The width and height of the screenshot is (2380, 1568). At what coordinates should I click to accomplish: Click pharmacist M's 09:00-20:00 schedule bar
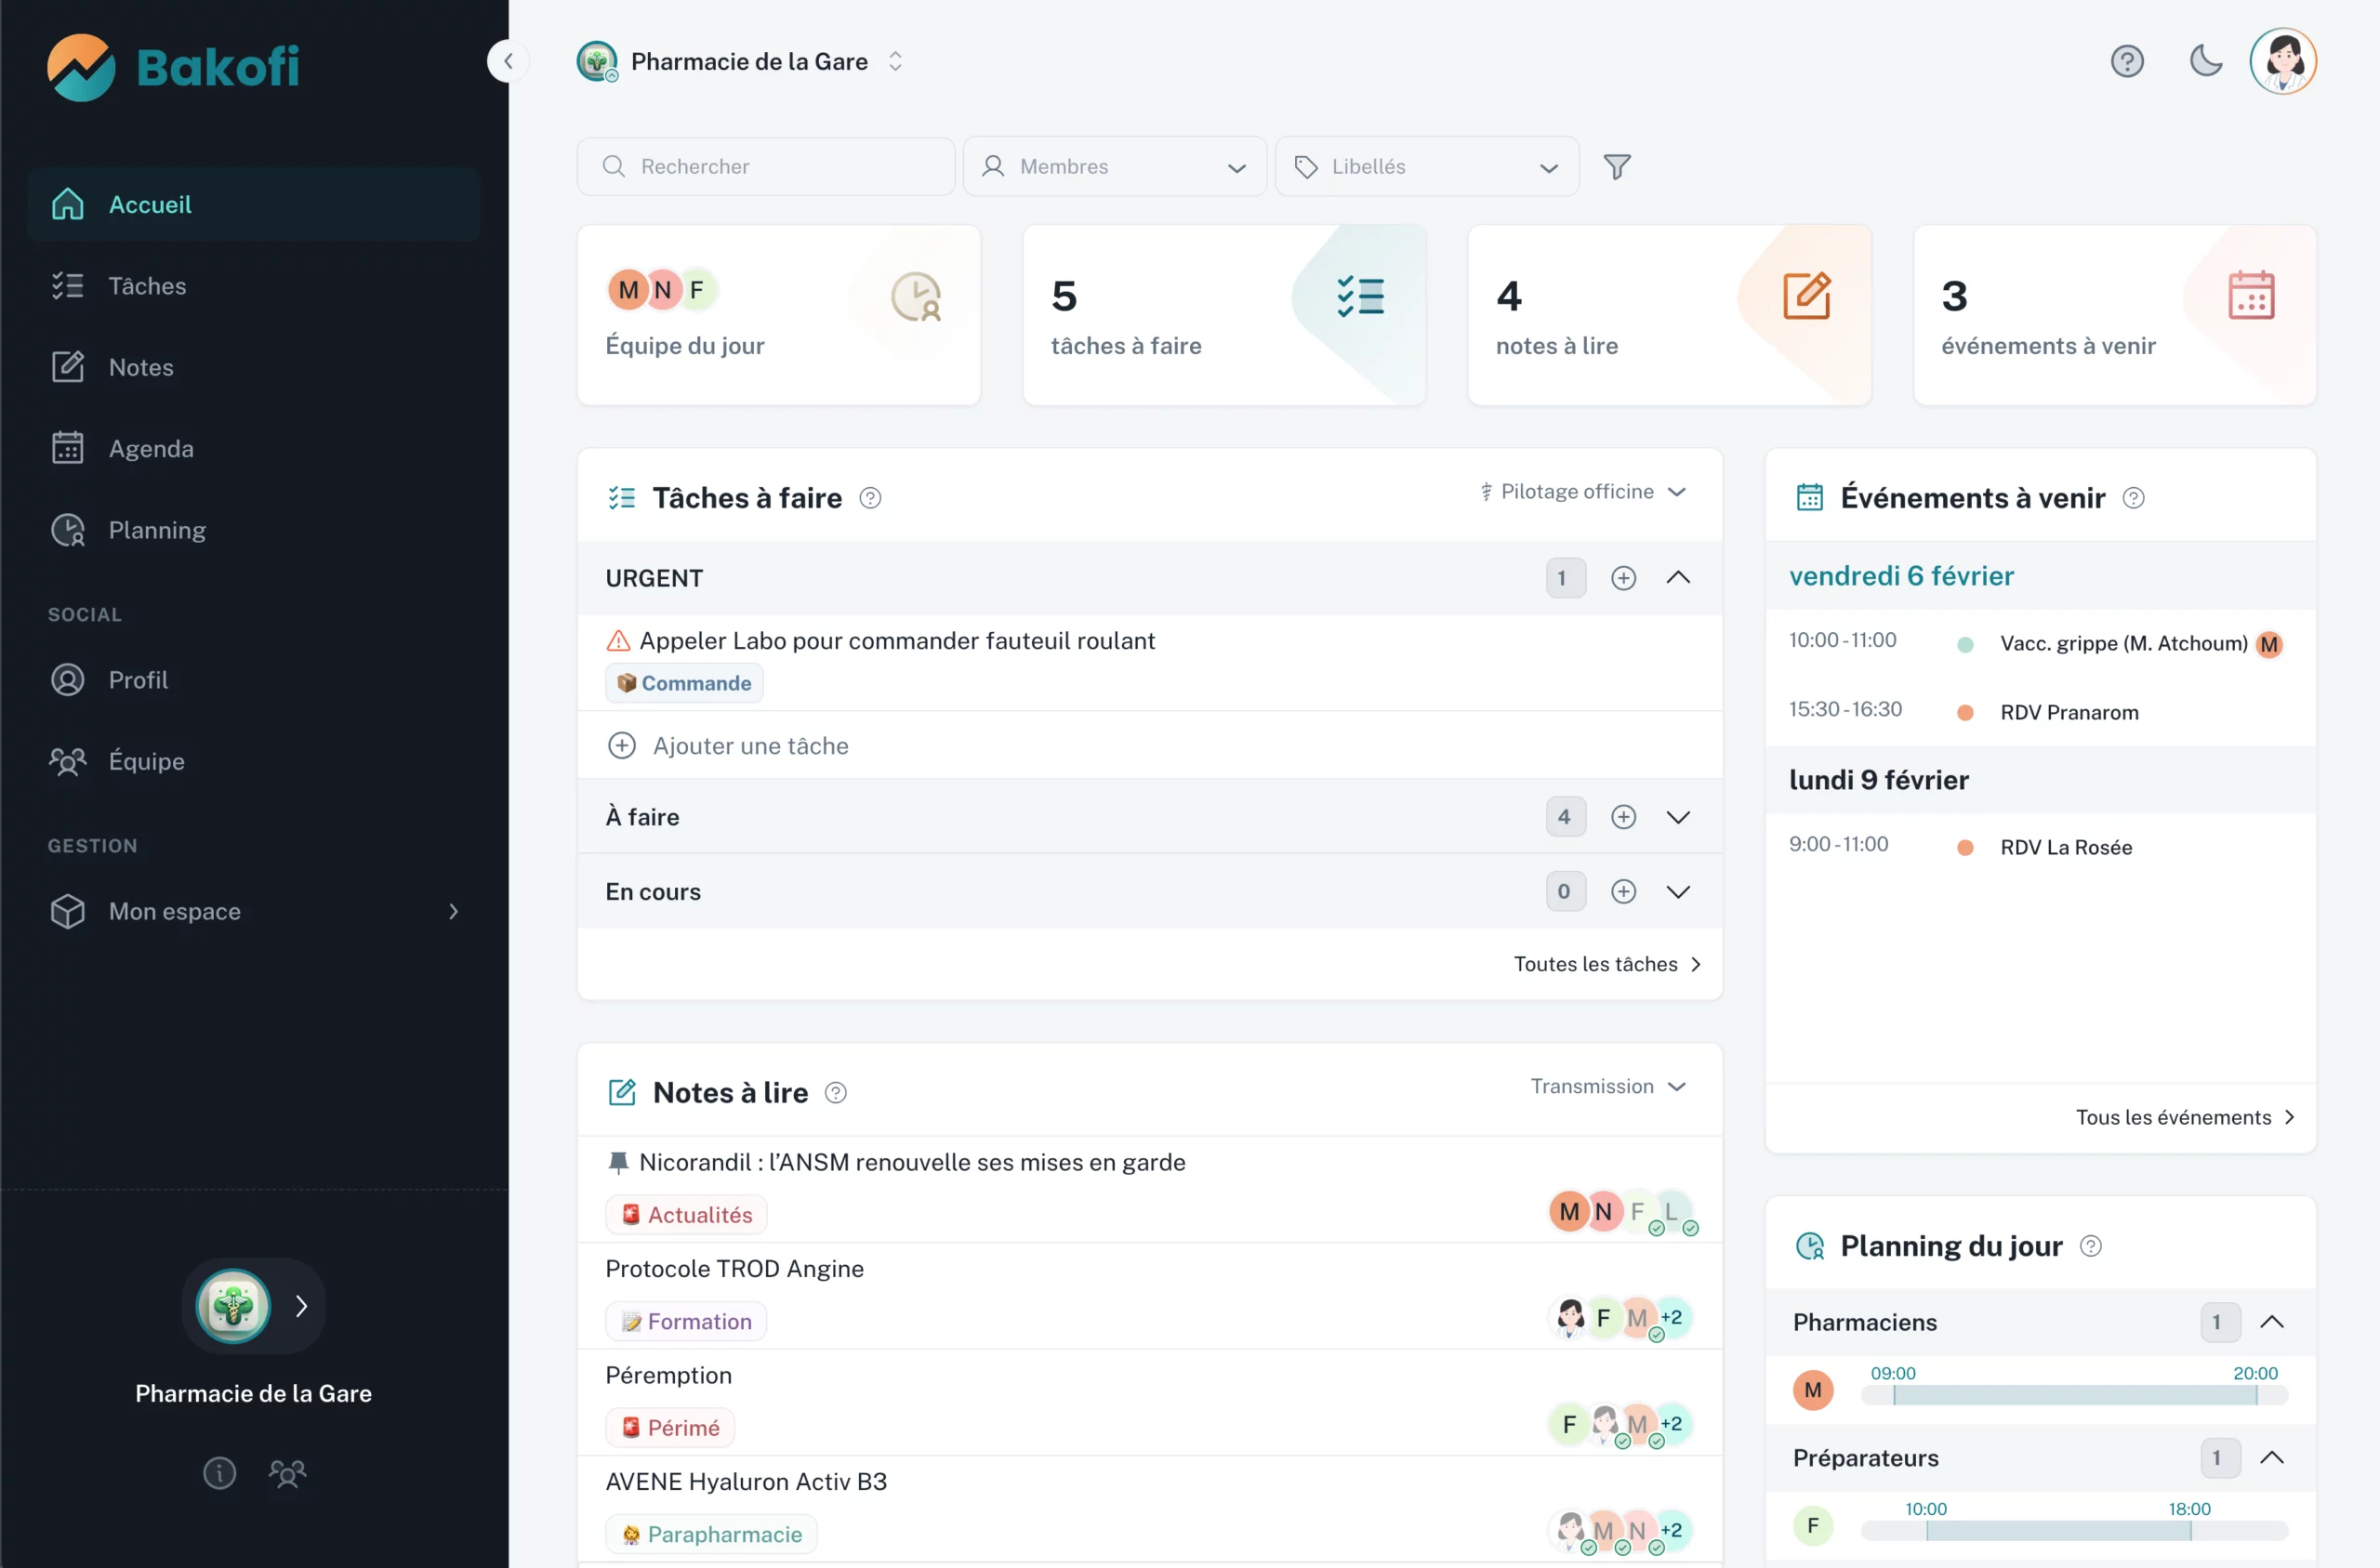(2074, 1395)
